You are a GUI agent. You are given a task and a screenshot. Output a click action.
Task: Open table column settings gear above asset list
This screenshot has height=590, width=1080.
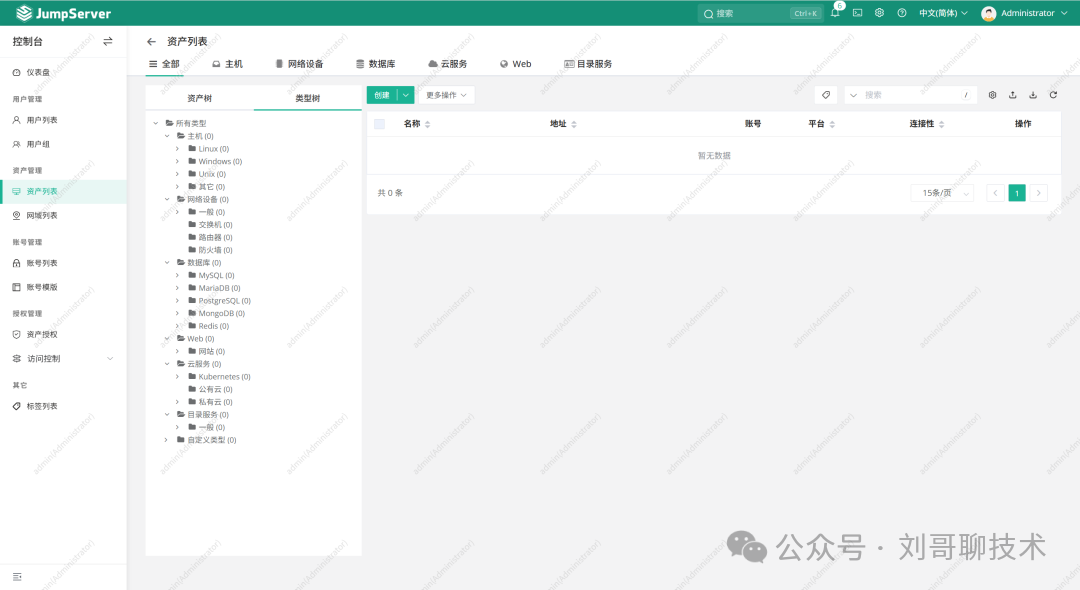pyautogui.click(x=992, y=94)
